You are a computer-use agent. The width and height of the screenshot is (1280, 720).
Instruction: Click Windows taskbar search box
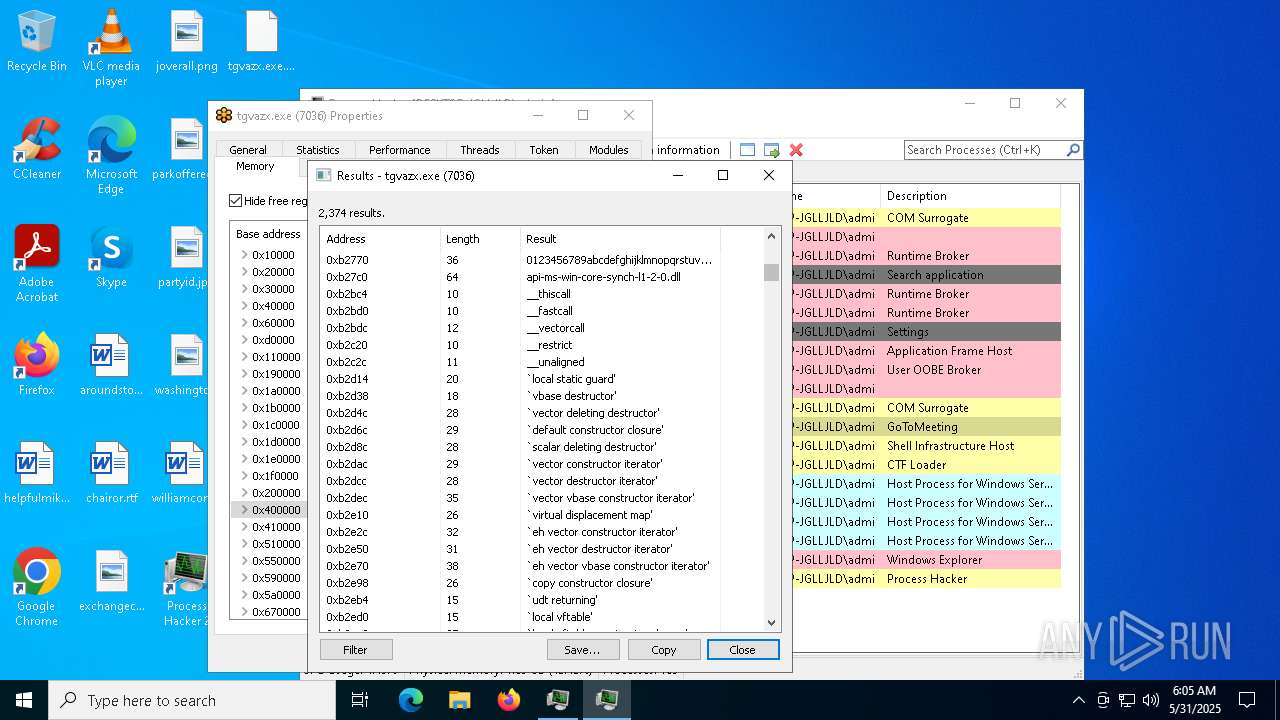(x=192, y=700)
